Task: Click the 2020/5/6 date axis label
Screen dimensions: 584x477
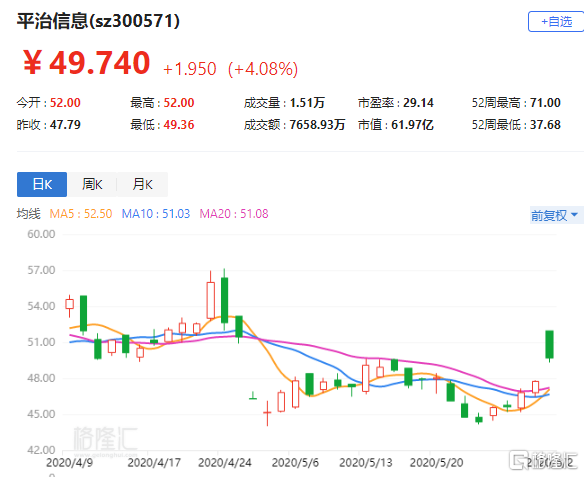Action: click(x=295, y=463)
